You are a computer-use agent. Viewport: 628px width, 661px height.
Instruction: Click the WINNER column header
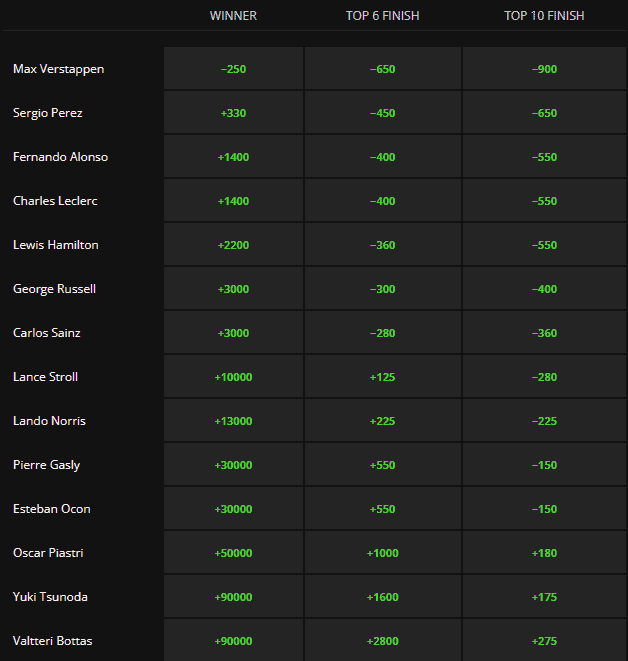[233, 16]
